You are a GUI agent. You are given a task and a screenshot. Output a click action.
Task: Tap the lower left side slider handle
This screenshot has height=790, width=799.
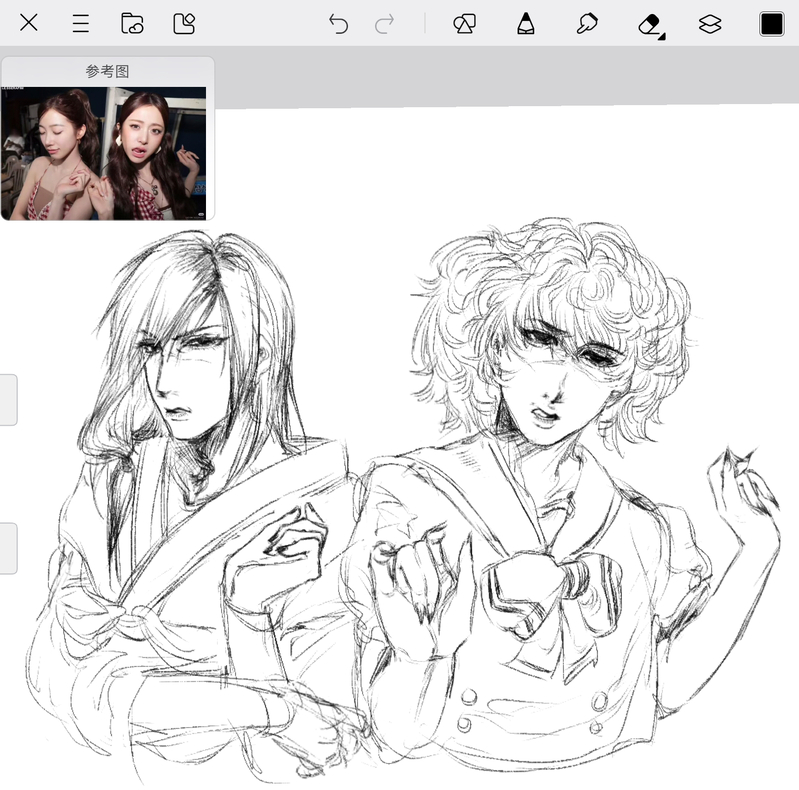coord(8,548)
